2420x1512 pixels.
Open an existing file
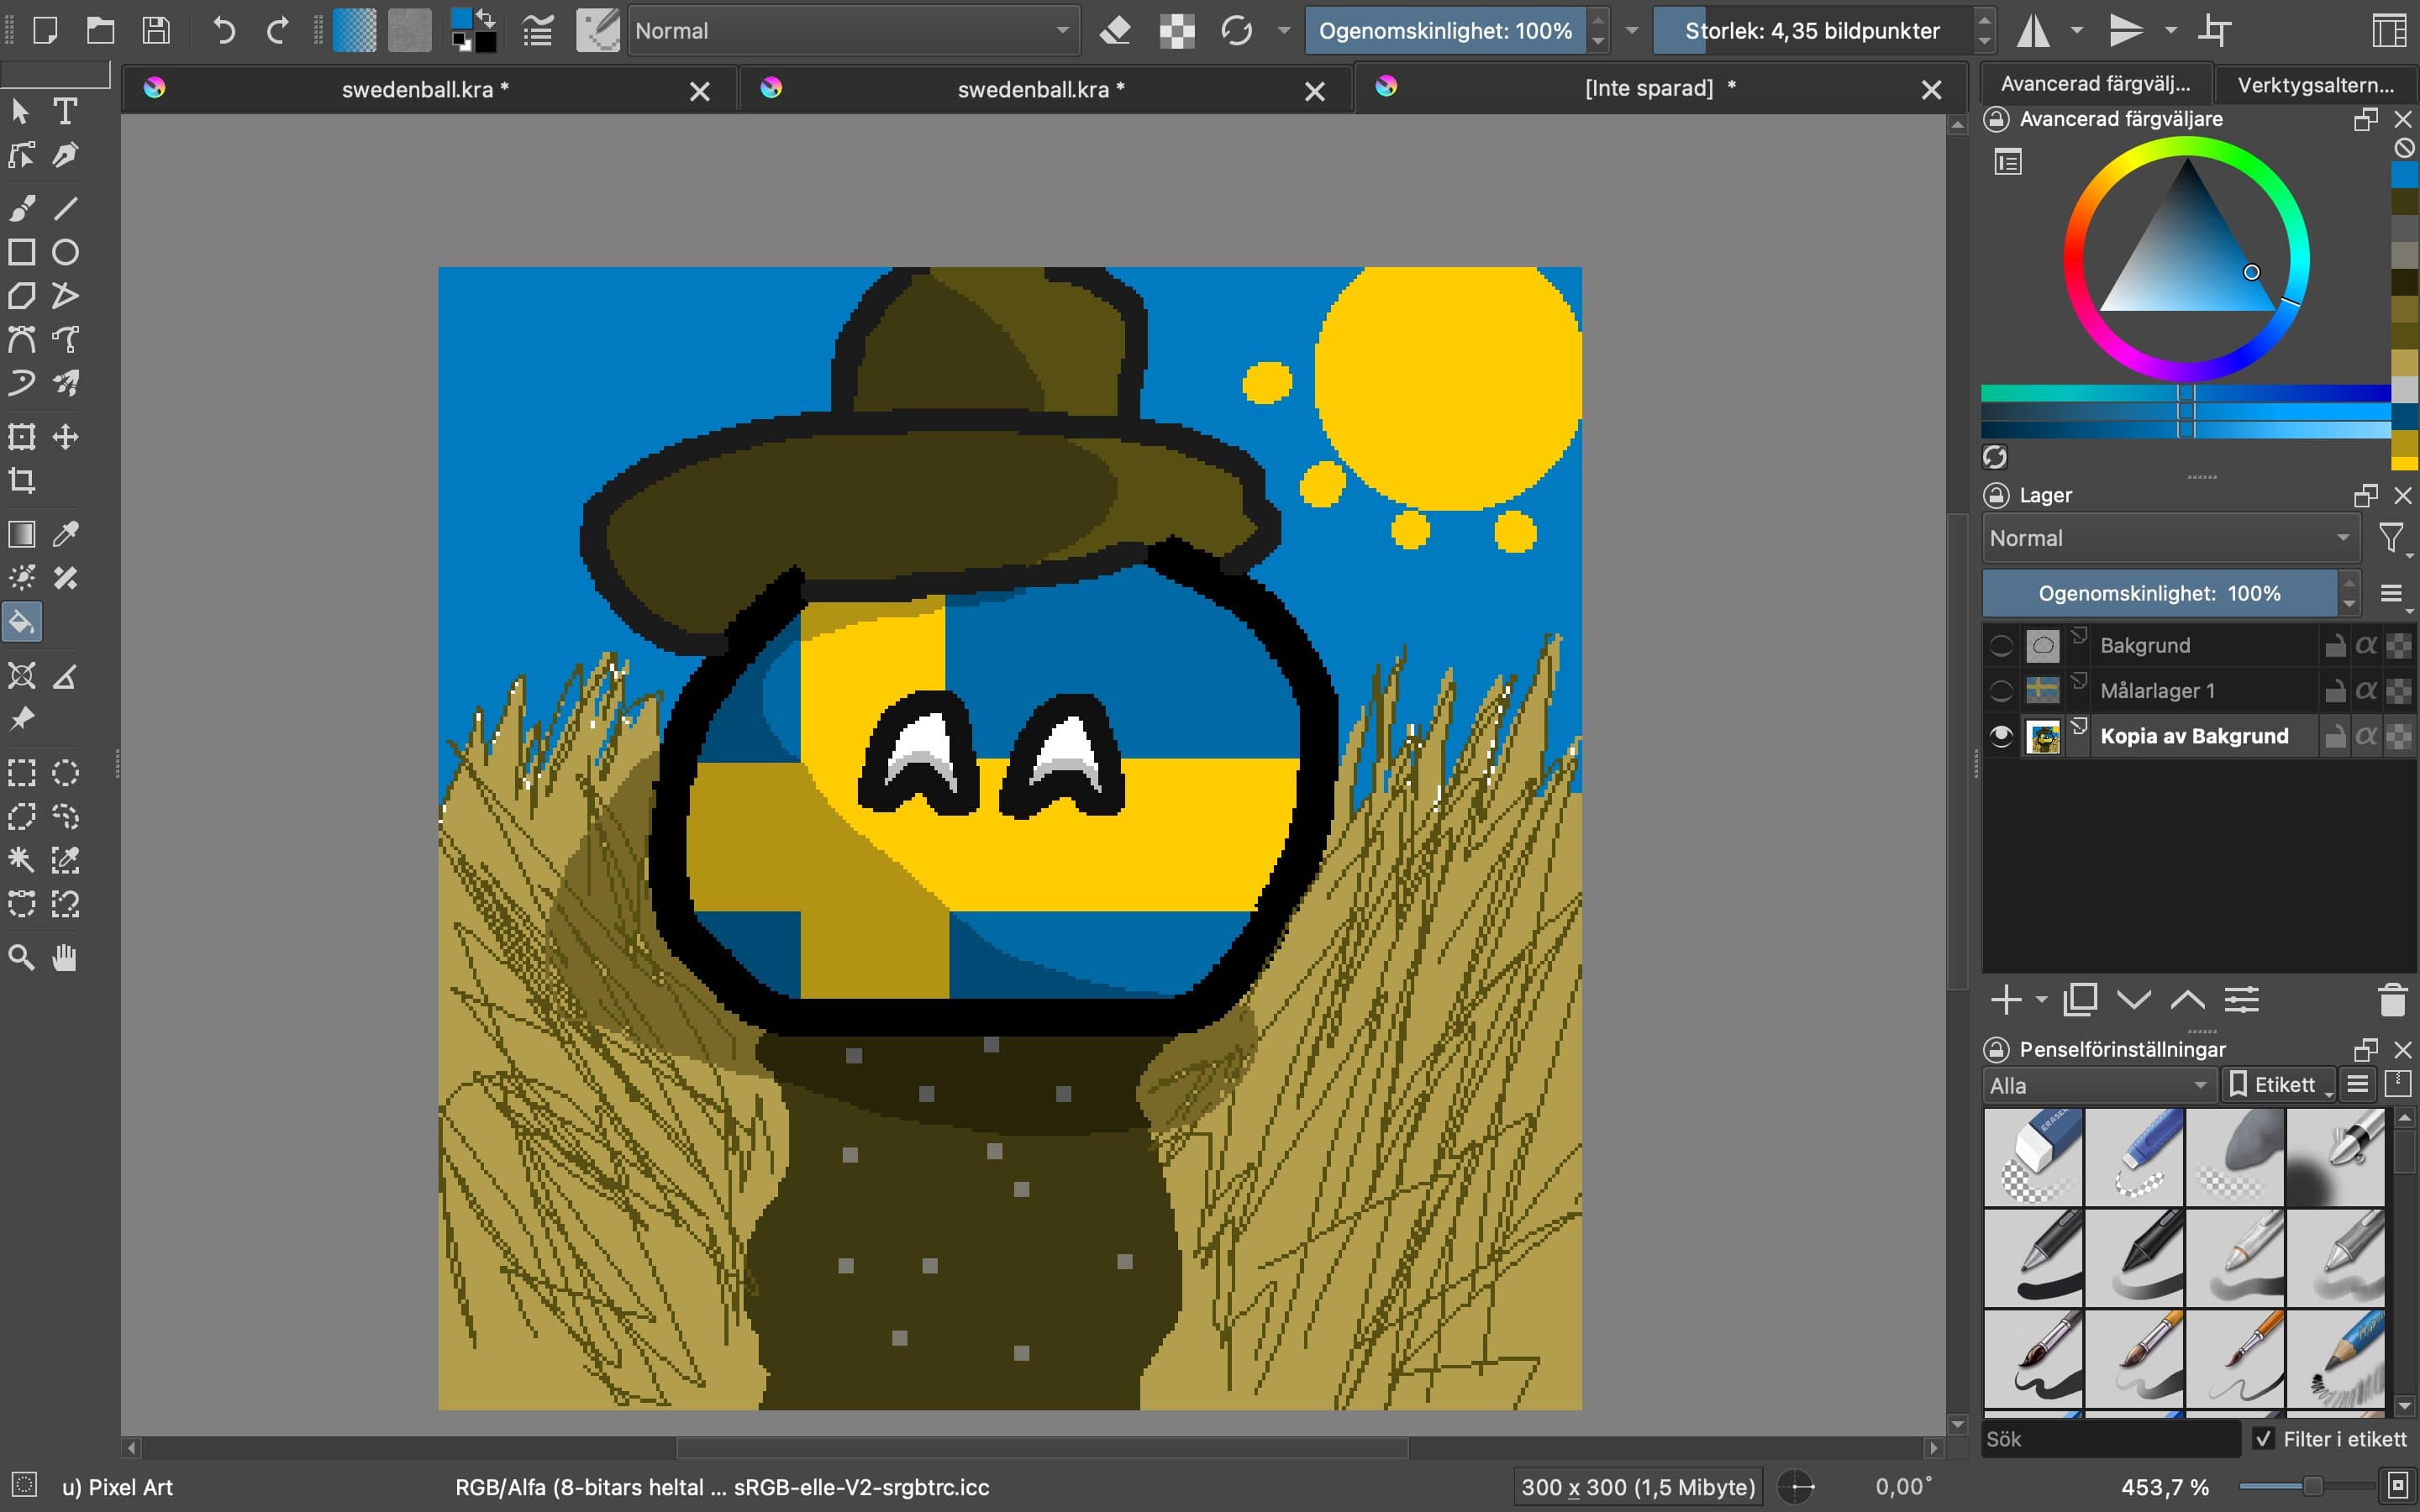[x=100, y=30]
